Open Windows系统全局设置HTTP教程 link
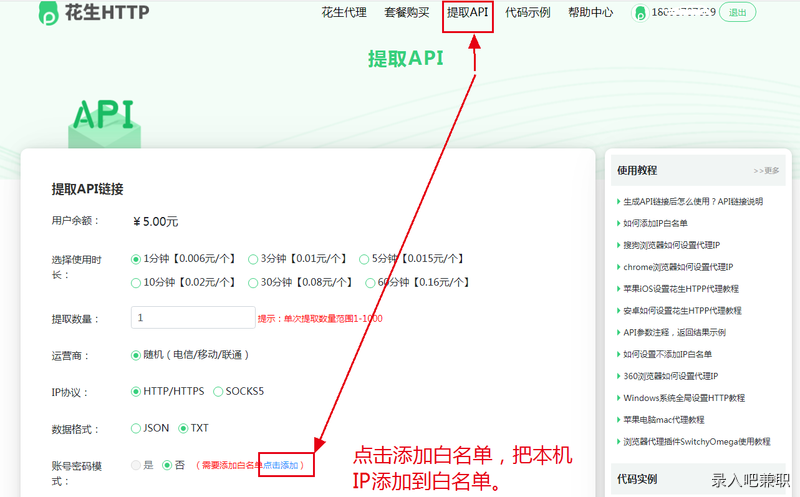This screenshot has height=497, width=800. coord(684,398)
